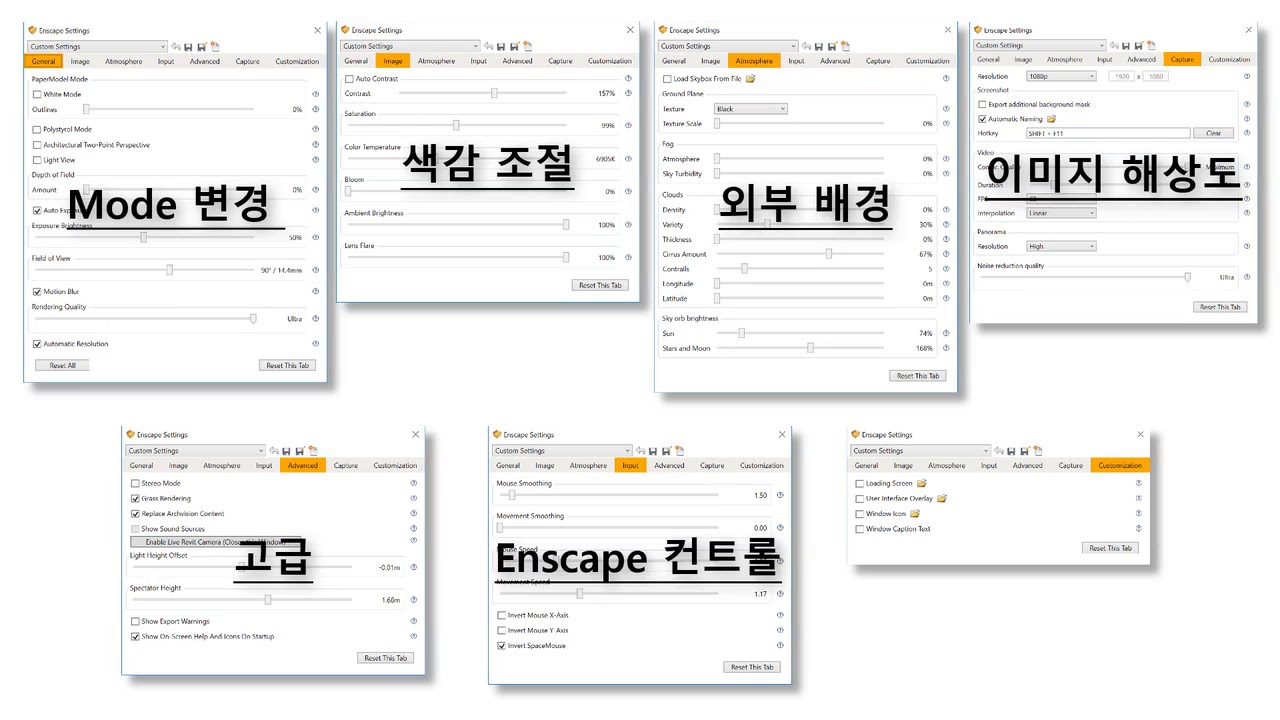Click the first floppy-disk save icon in Image-tab window
The width and height of the screenshot is (1280, 720).
coord(501,46)
